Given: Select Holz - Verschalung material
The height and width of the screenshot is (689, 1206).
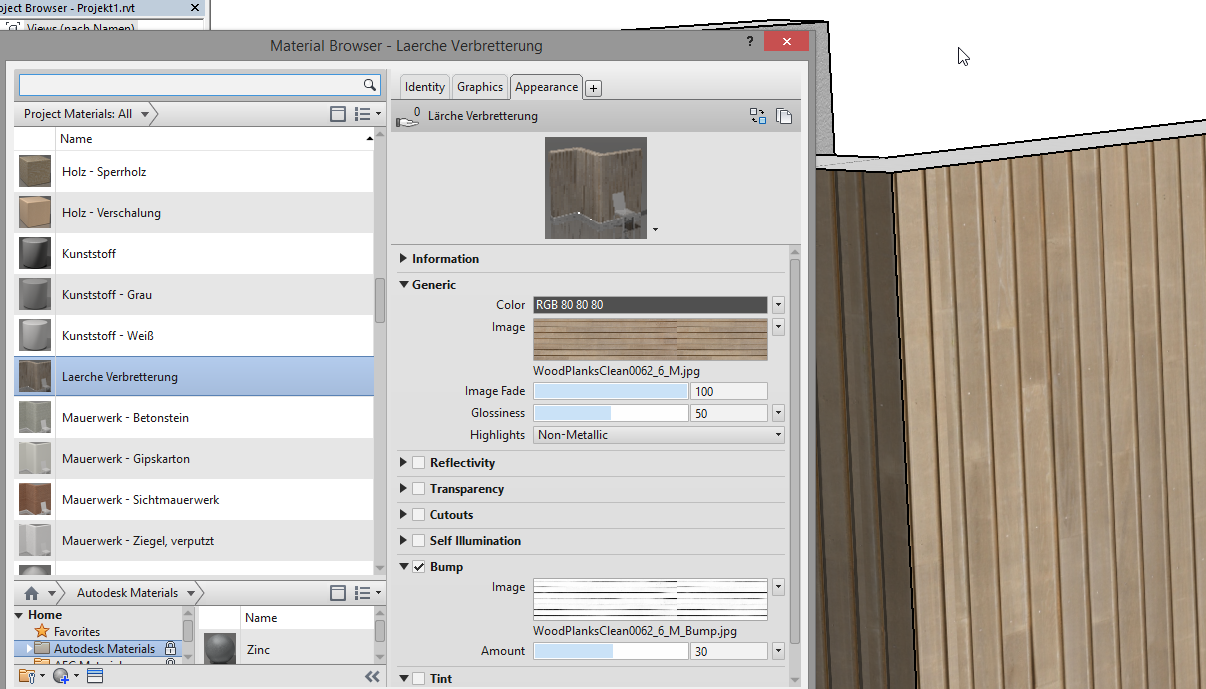Looking at the screenshot, I should 194,213.
